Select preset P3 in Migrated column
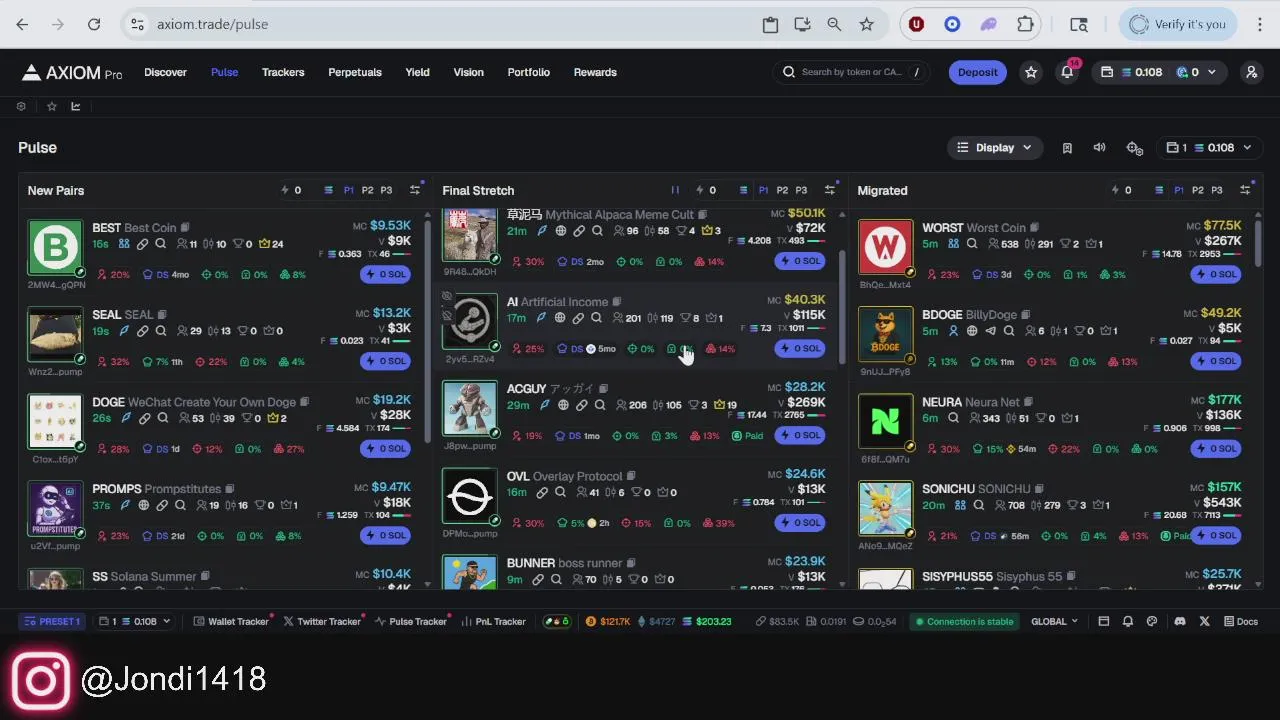Viewport: 1280px width, 720px height. tap(1217, 190)
